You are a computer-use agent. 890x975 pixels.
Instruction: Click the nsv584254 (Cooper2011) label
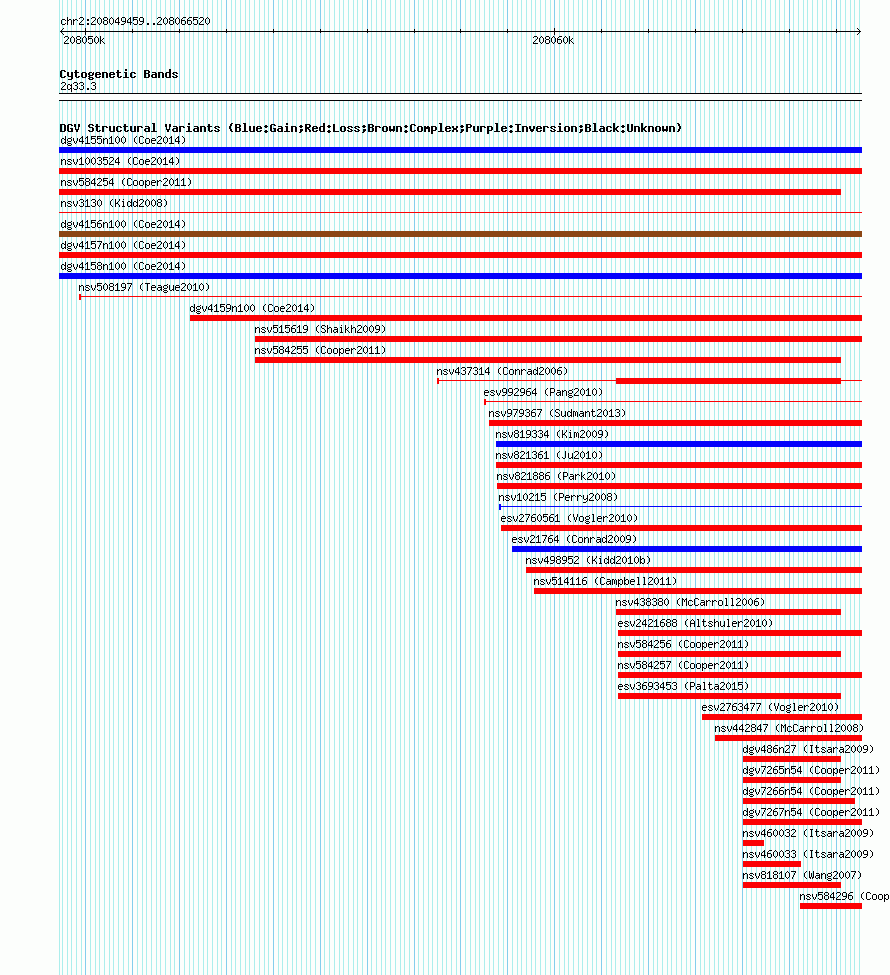tap(126, 182)
